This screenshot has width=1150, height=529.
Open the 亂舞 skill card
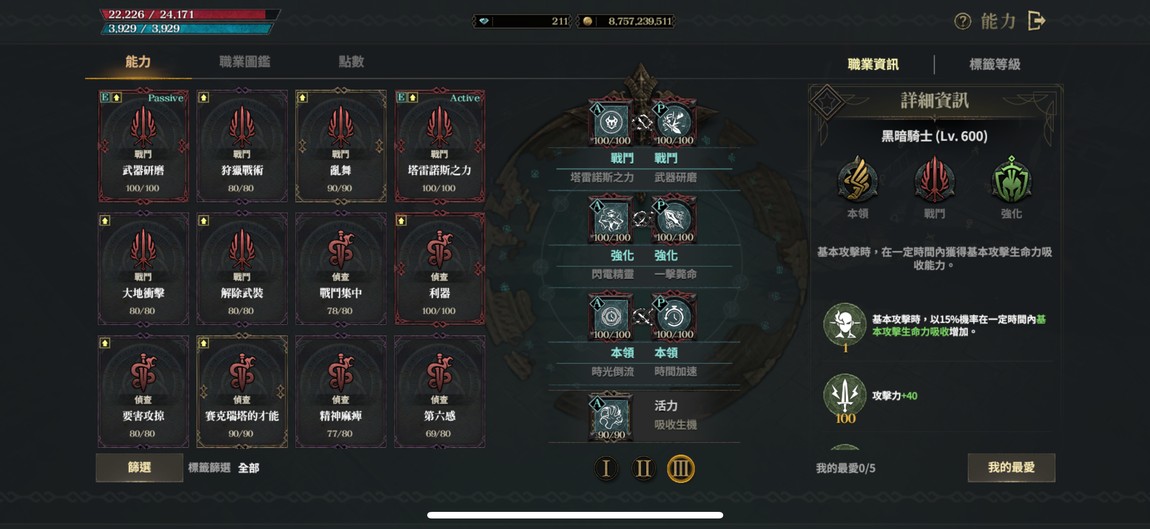[340, 146]
